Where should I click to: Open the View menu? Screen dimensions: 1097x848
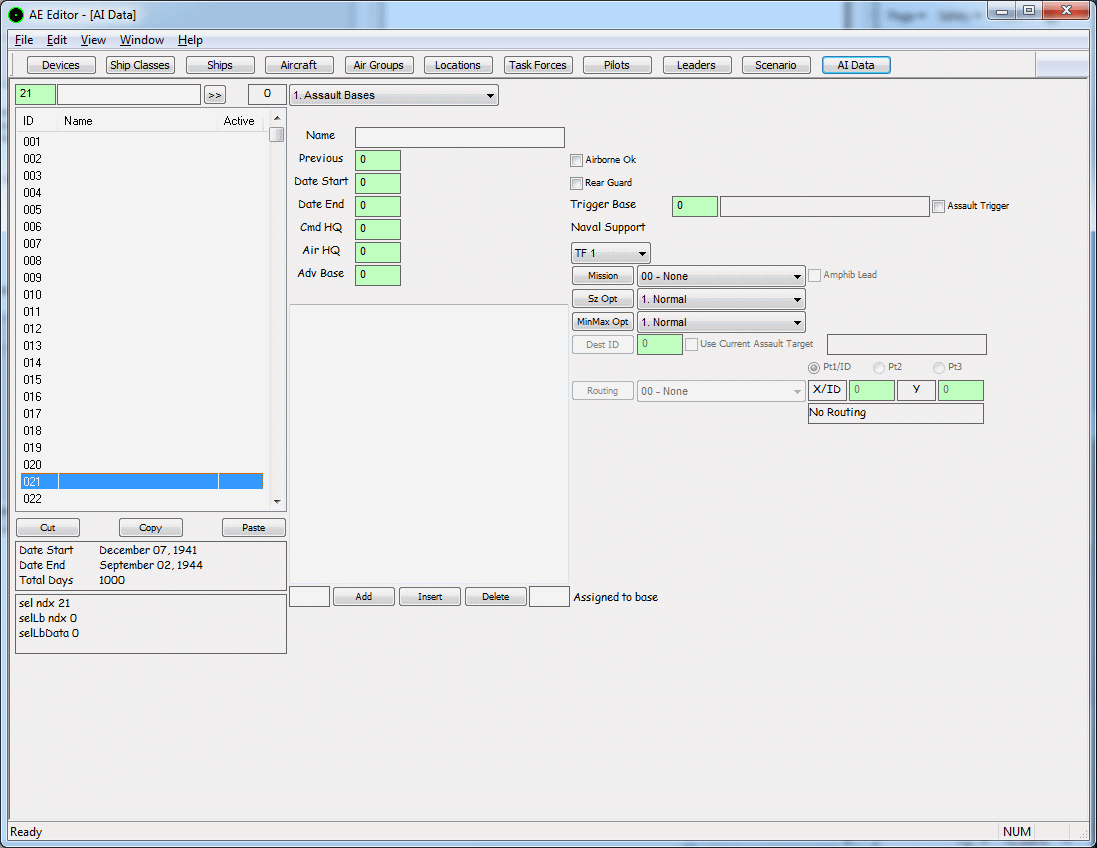93,40
